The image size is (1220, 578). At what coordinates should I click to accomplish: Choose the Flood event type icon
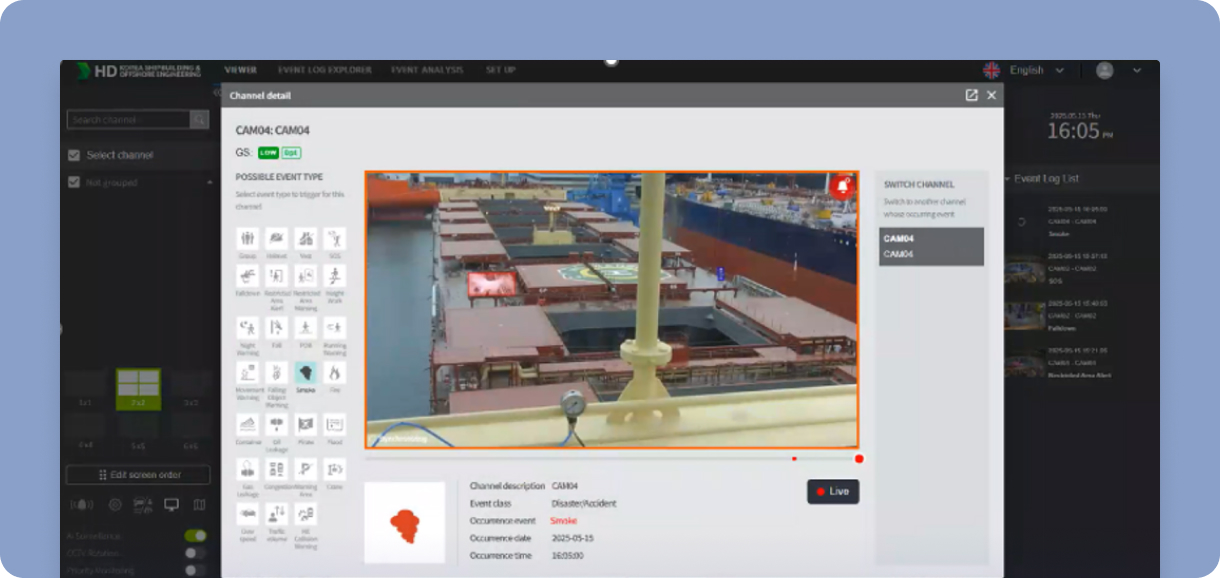click(x=335, y=424)
